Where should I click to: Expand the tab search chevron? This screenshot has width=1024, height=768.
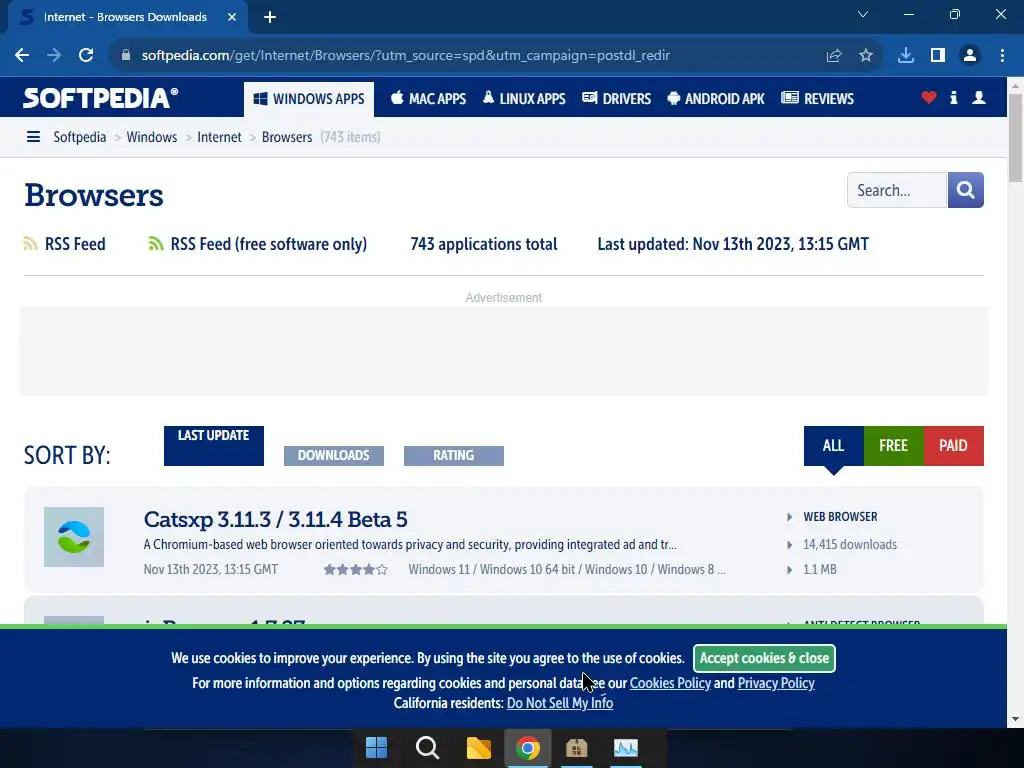(863, 14)
